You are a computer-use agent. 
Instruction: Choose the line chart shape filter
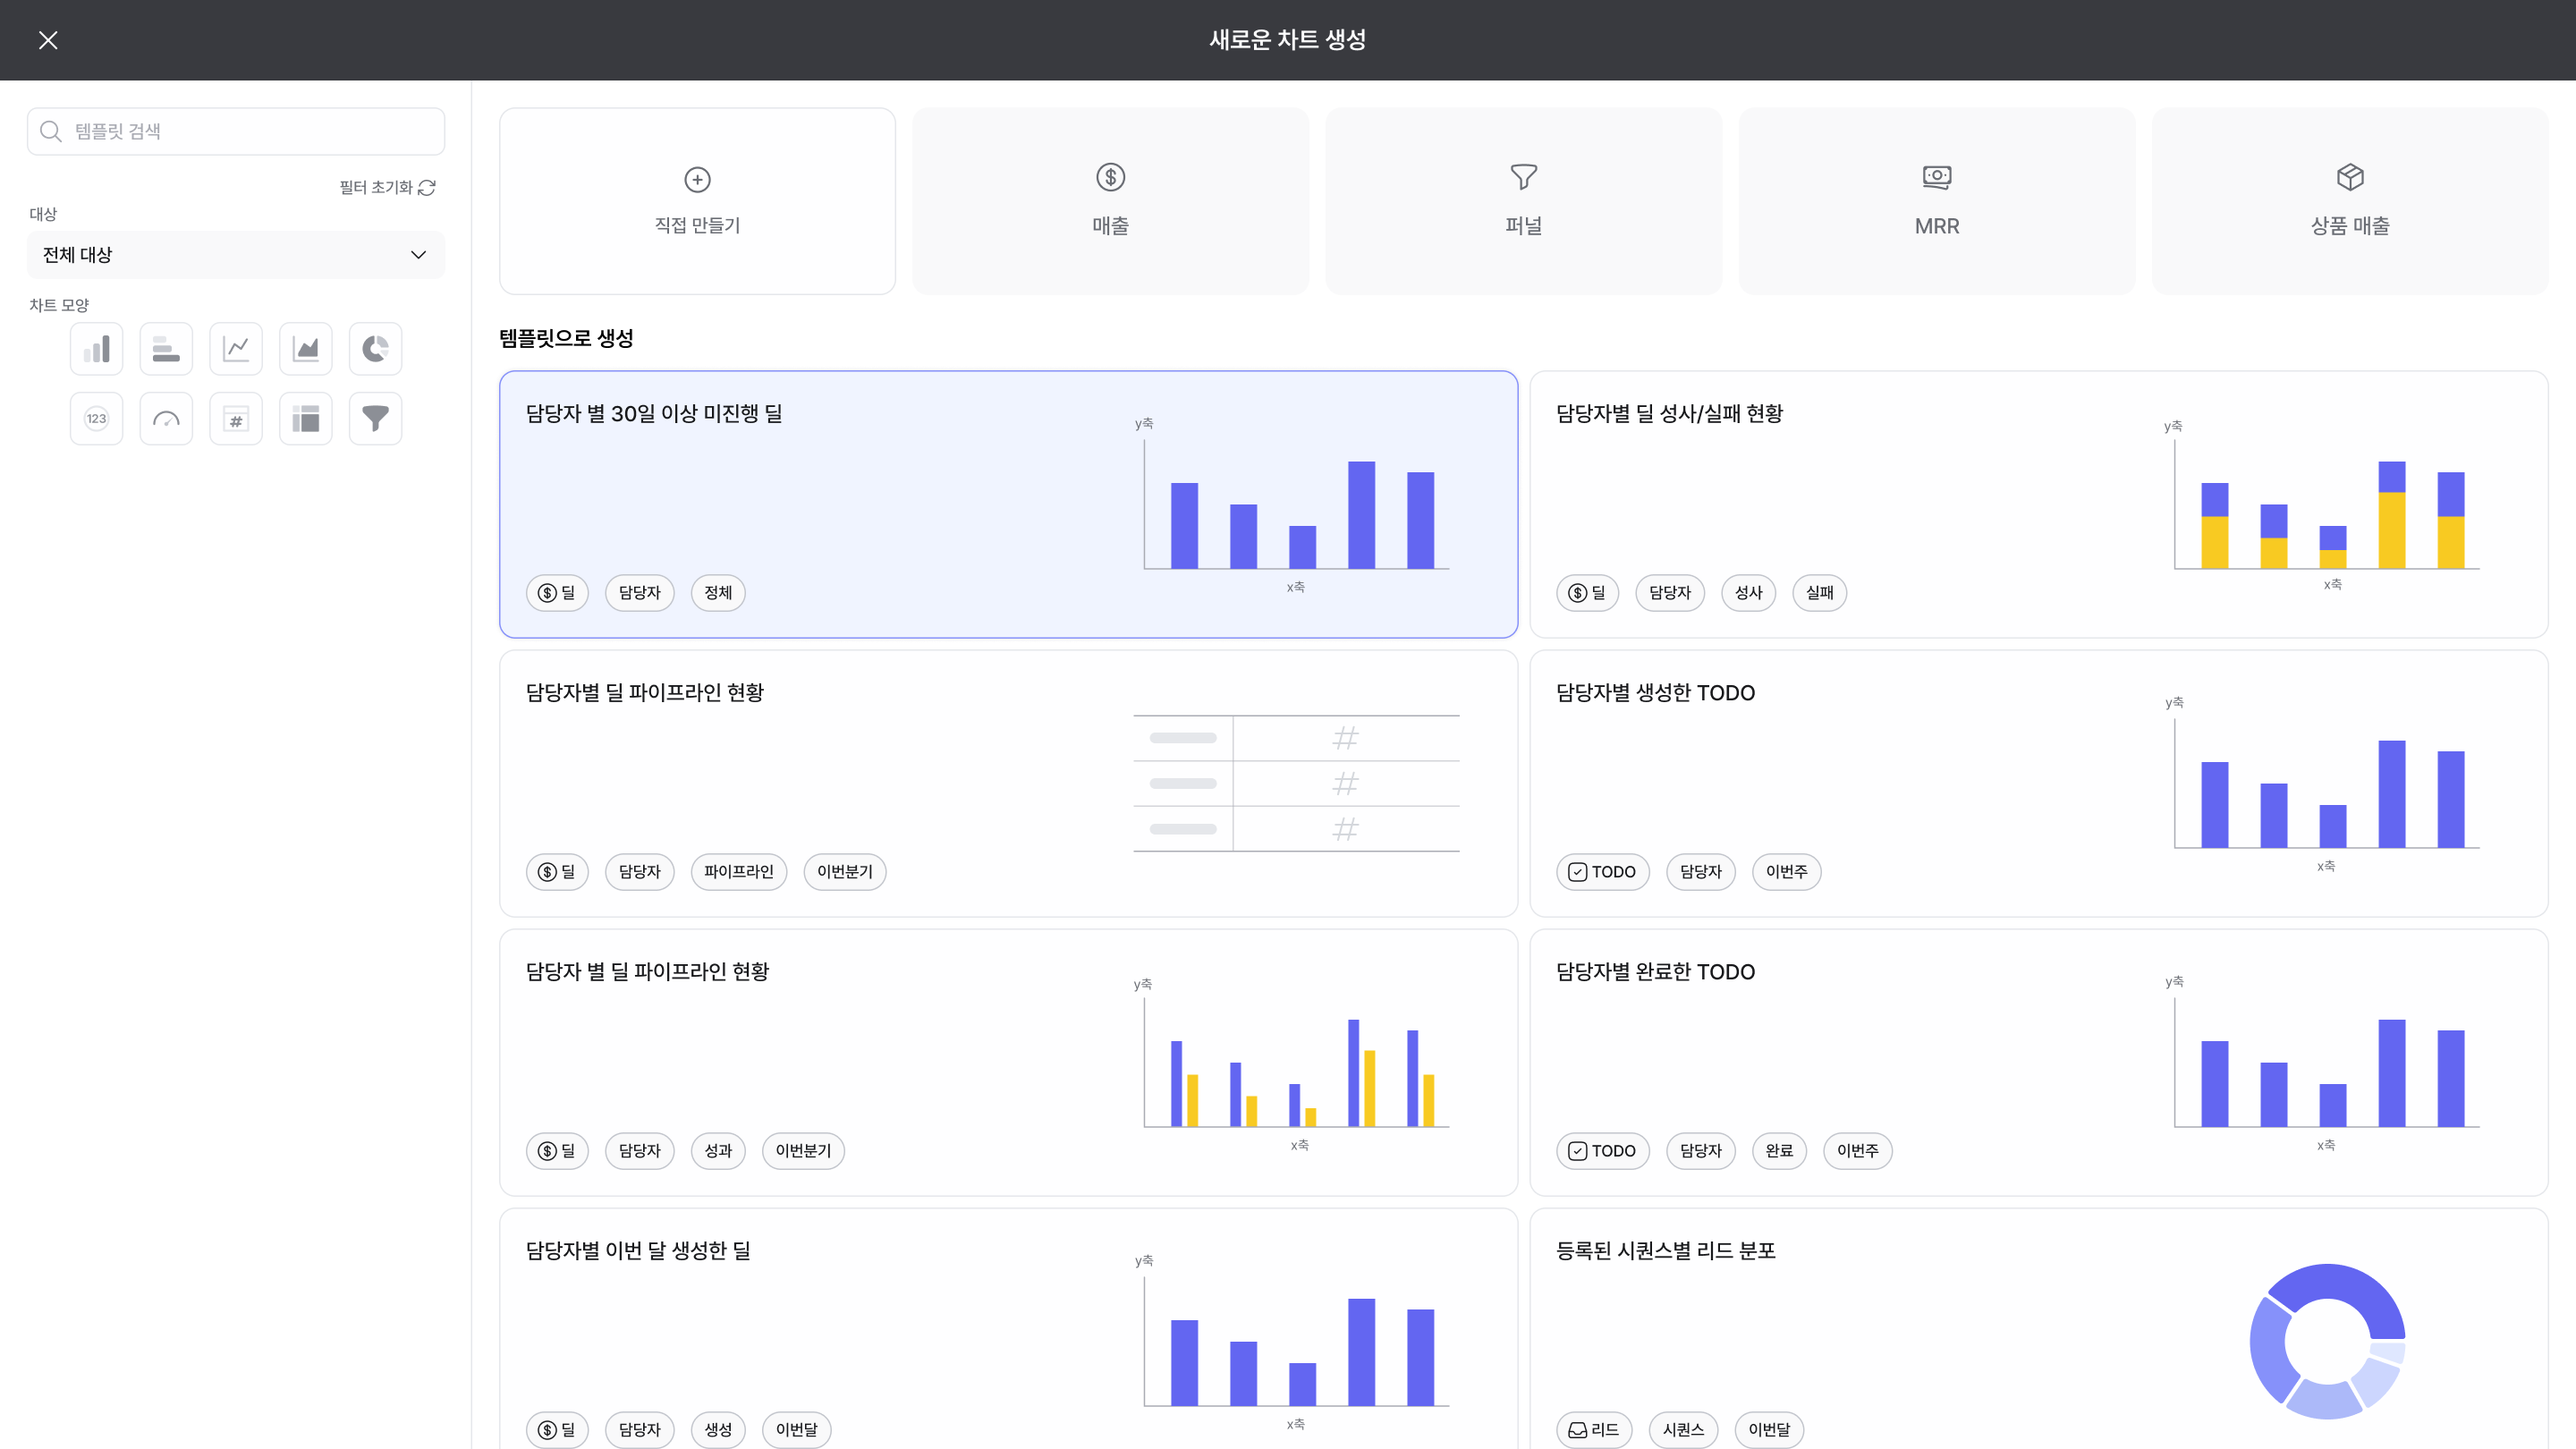[x=236, y=349]
